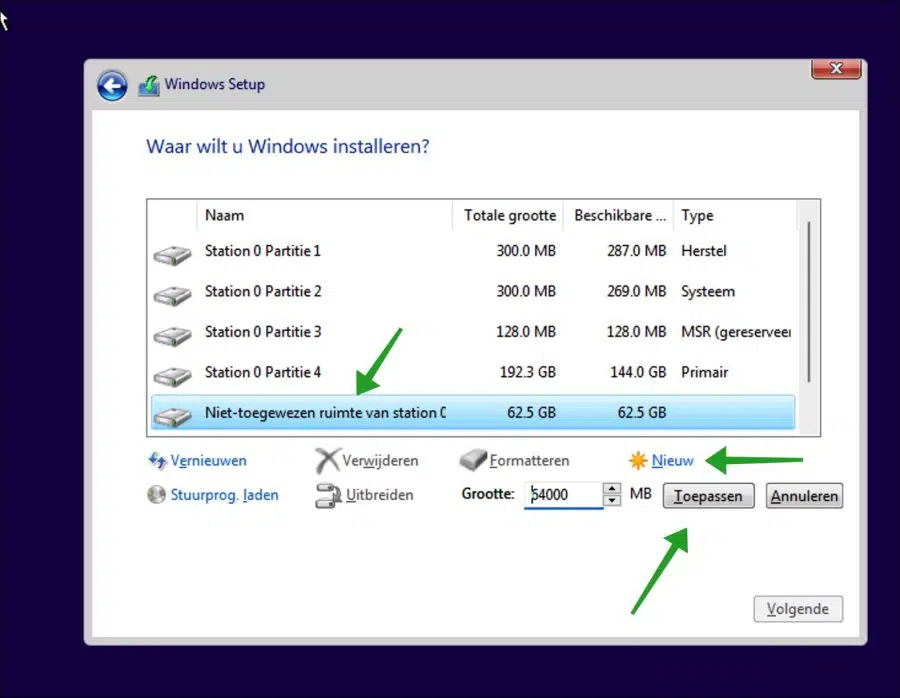The width and height of the screenshot is (900, 698).
Task: Sort by the Beschikbare column header
Action: (x=618, y=216)
